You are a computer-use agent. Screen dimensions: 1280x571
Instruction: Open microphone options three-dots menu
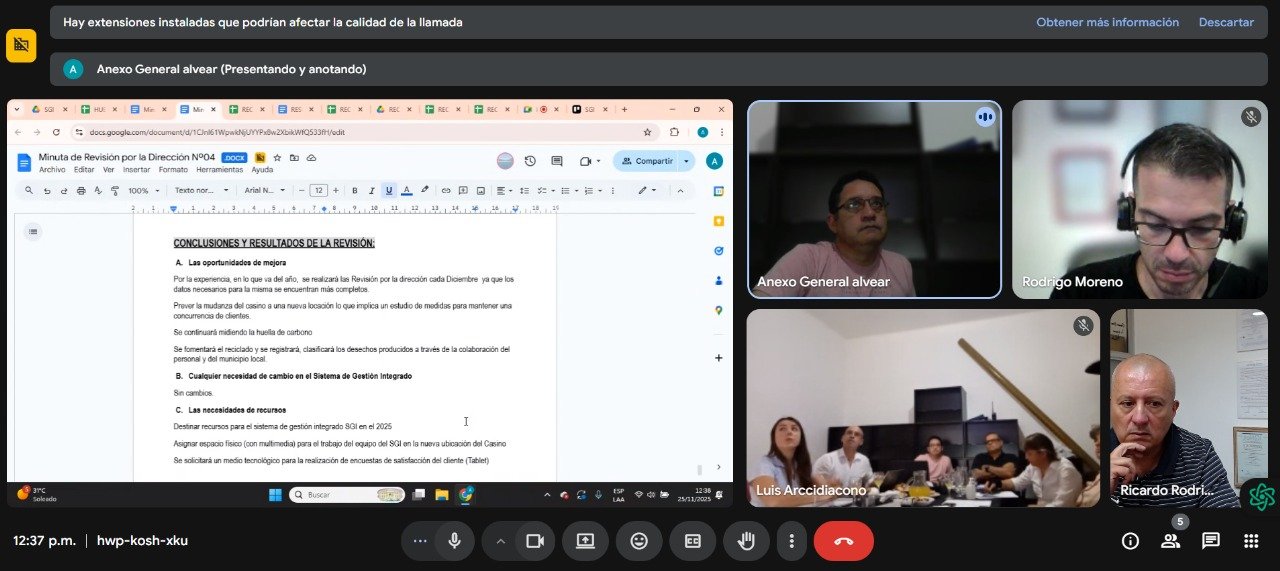tap(420, 541)
